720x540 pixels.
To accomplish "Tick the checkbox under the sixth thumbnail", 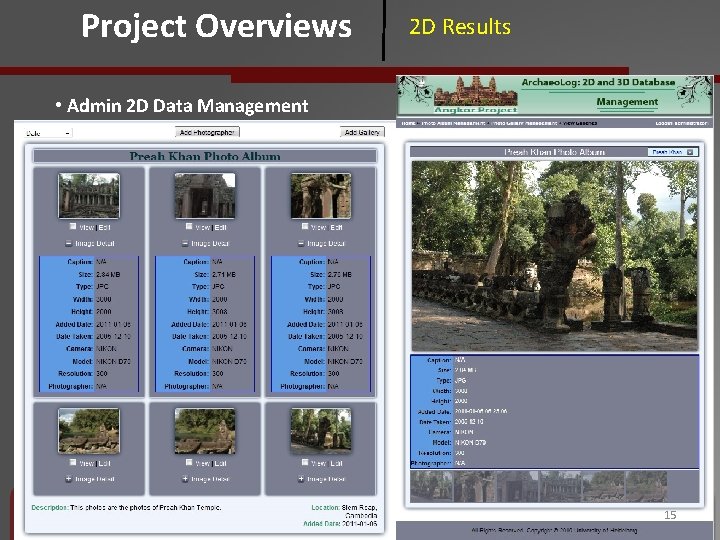I will [x=304, y=462].
